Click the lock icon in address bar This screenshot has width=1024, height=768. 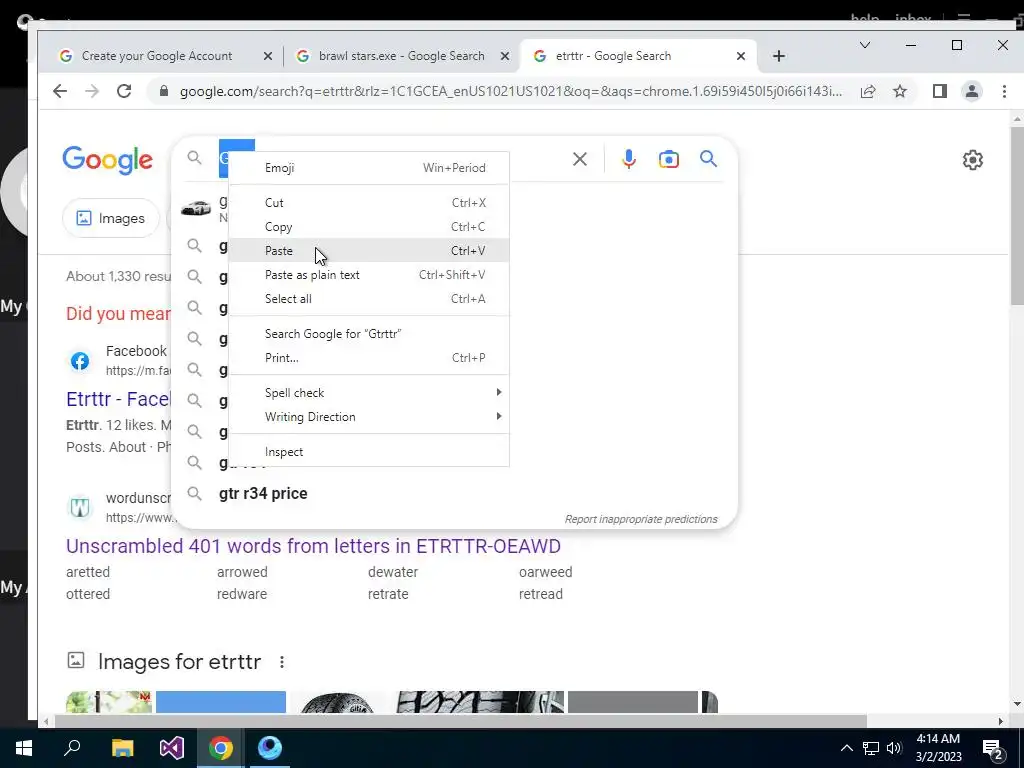coord(165,91)
